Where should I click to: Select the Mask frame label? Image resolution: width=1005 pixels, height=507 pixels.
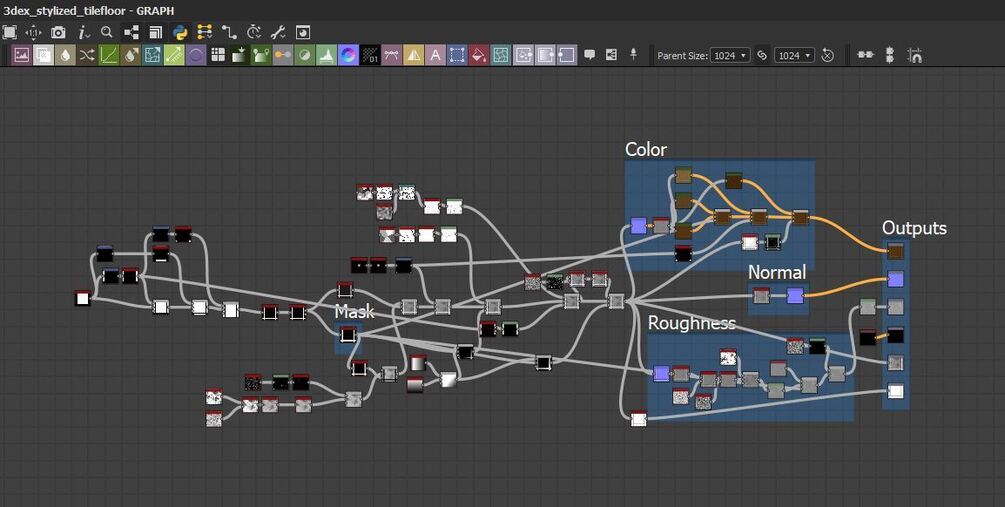pyautogui.click(x=354, y=312)
